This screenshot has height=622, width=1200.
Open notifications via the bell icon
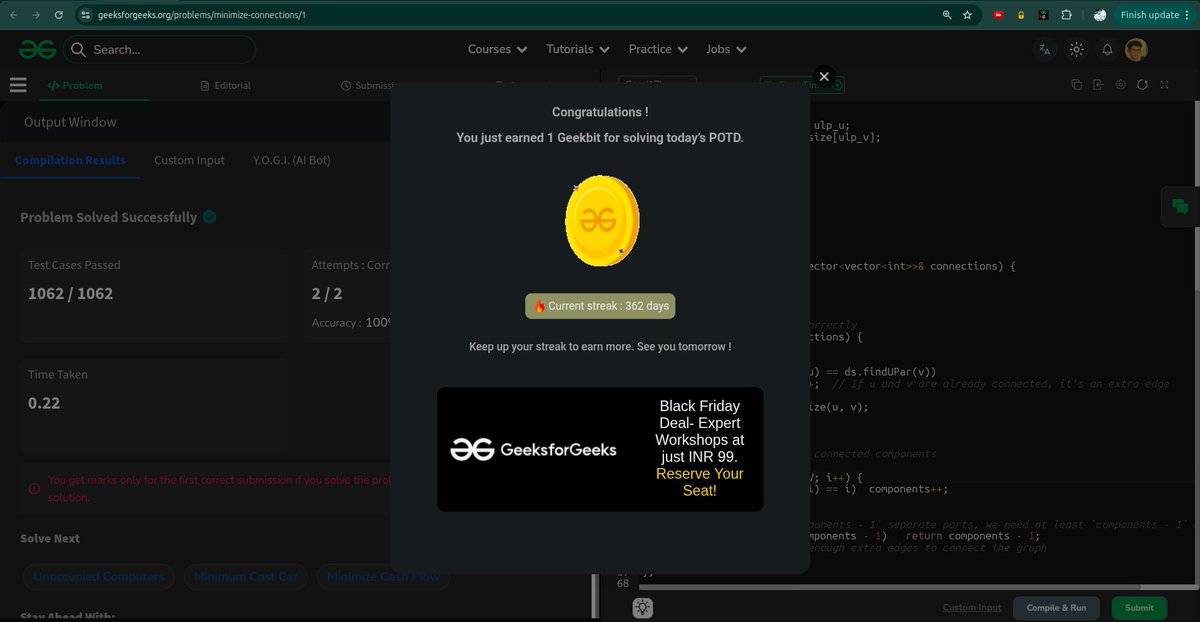[x=1106, y=49]
